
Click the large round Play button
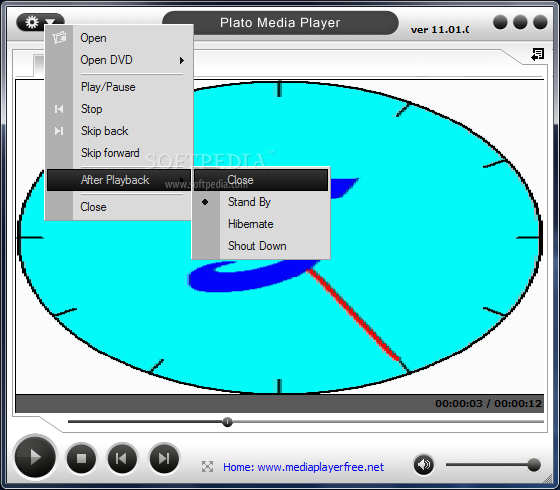pyautogui.click(x=35, y=457)
